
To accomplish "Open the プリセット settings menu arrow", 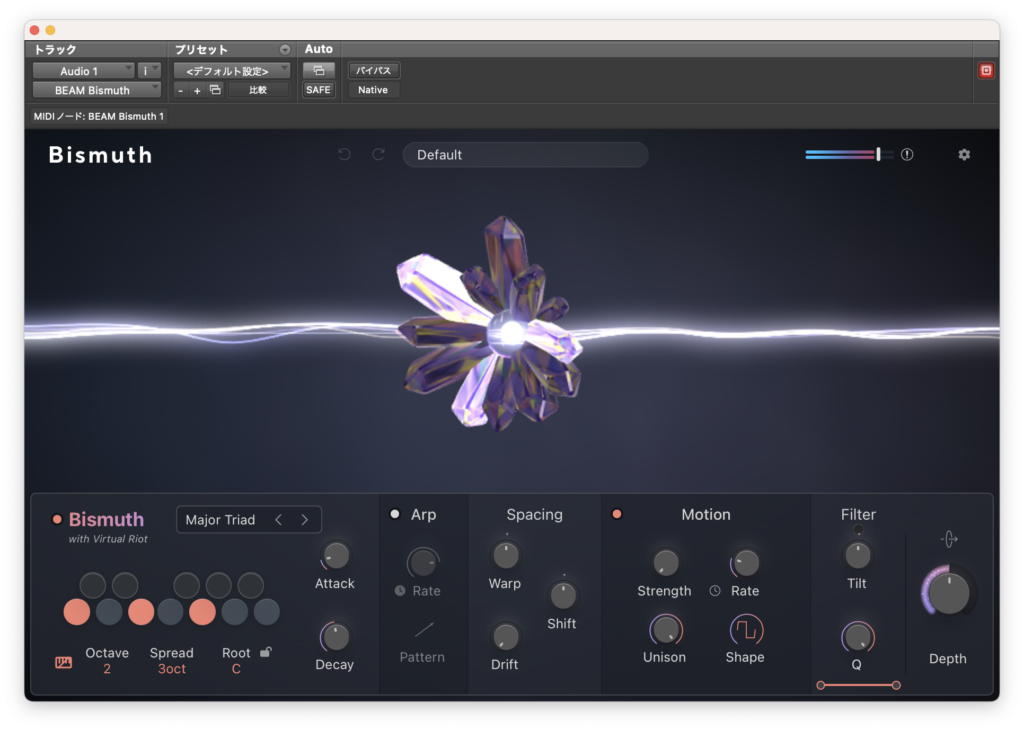I will (285, 50).
